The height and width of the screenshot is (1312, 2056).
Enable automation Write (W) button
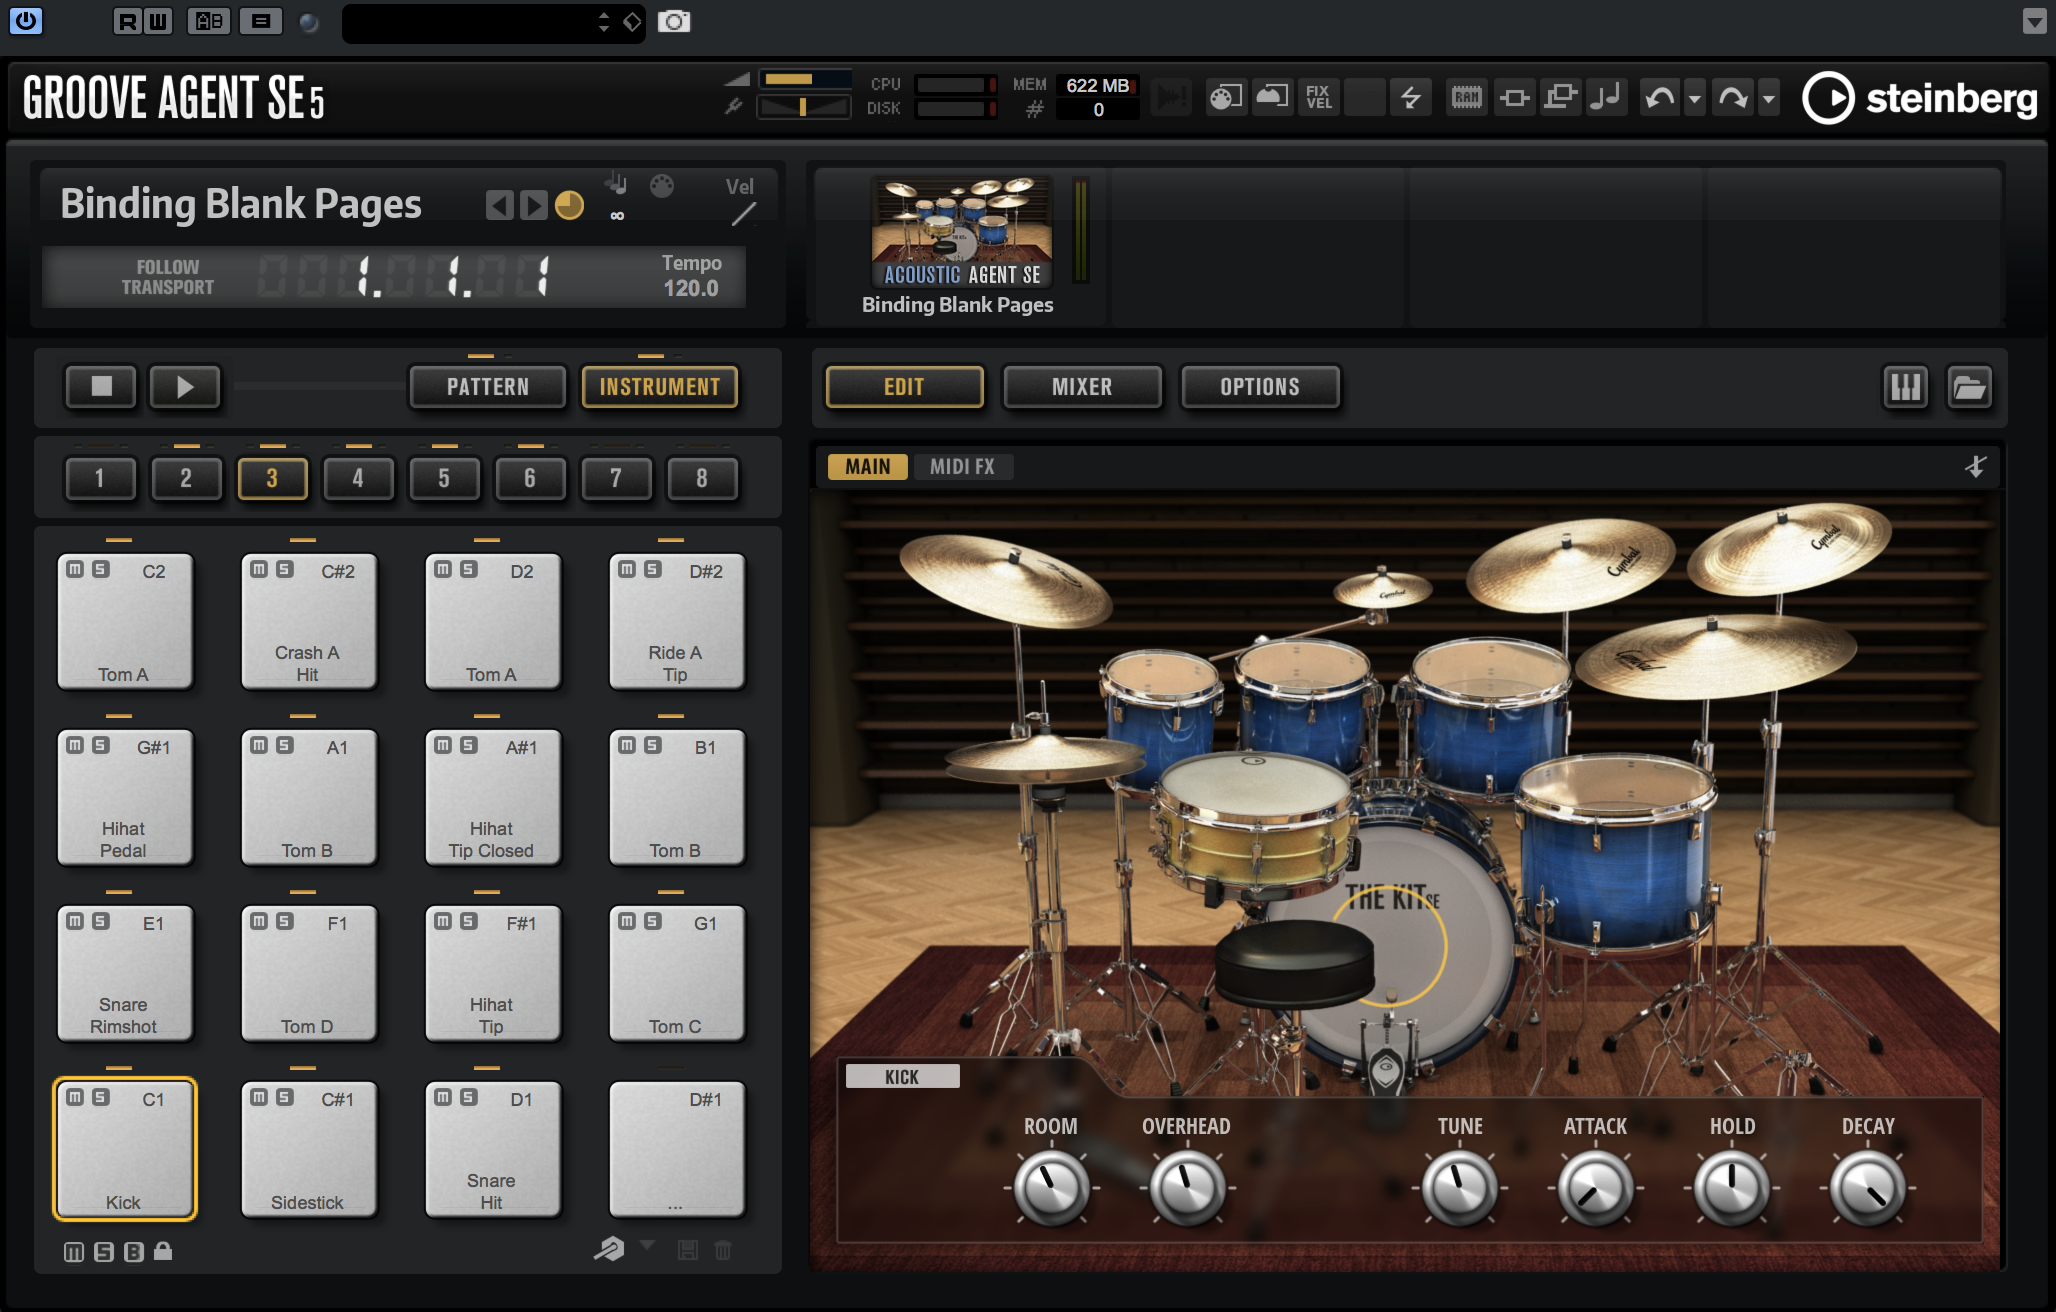coord(158,21)
